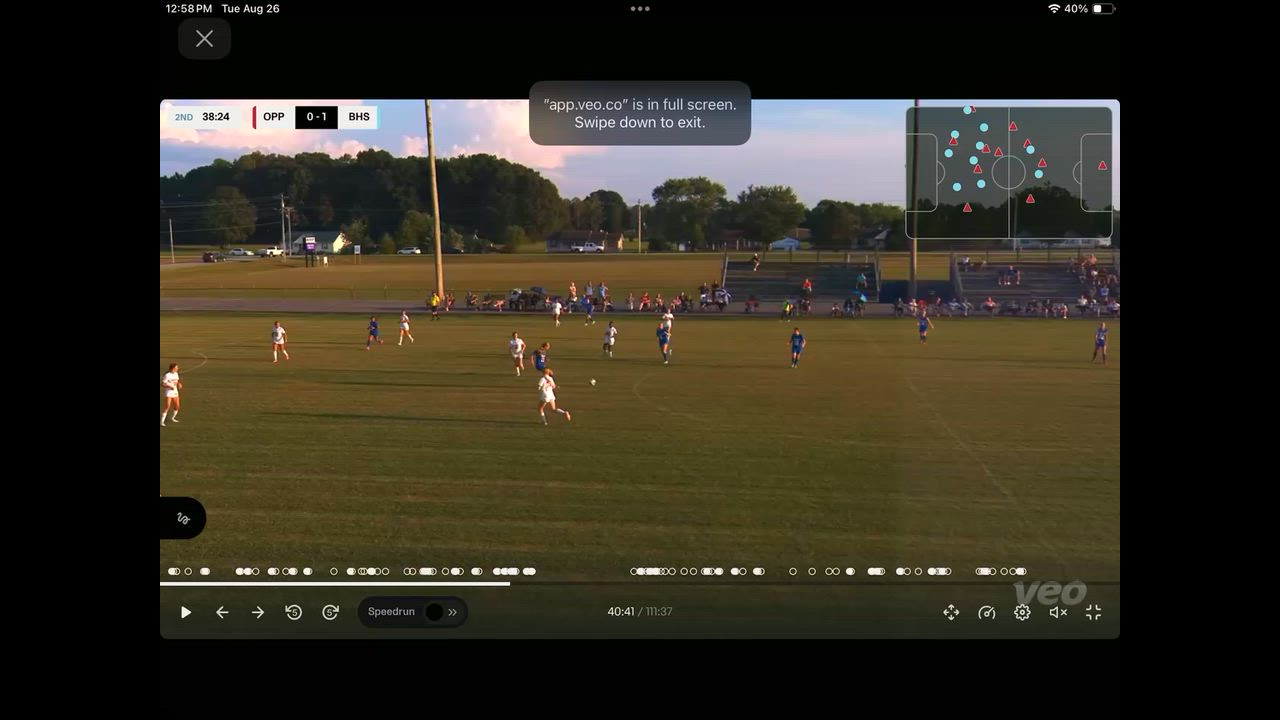This screenshot has width=1280, height=720.
Task: Jump to next event with right arrow
Action: [258, 612]
